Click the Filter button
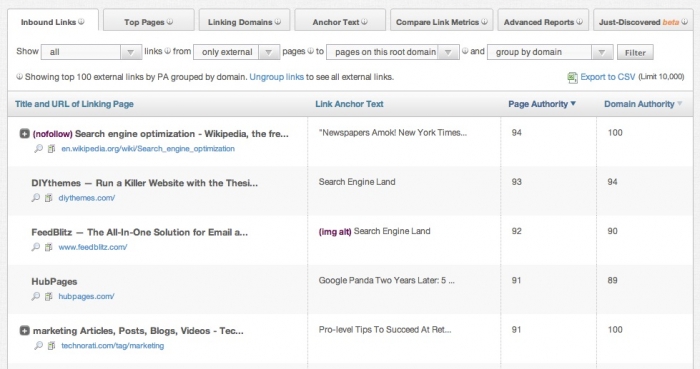The image size is (700, 369). click(x=635, y=53)
